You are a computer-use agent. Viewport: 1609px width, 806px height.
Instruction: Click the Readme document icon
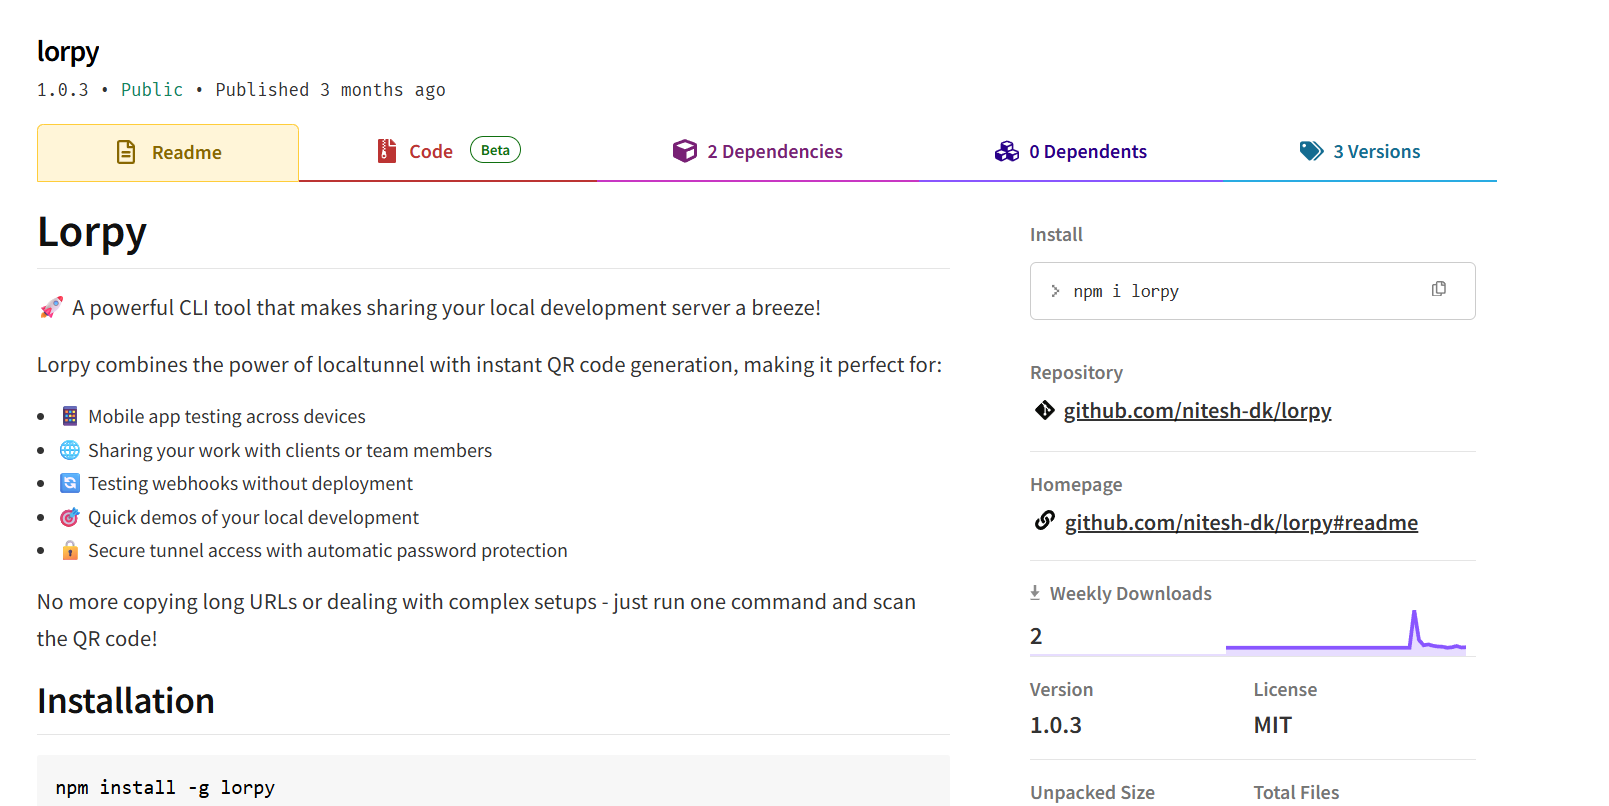click(x=126, y=152)
